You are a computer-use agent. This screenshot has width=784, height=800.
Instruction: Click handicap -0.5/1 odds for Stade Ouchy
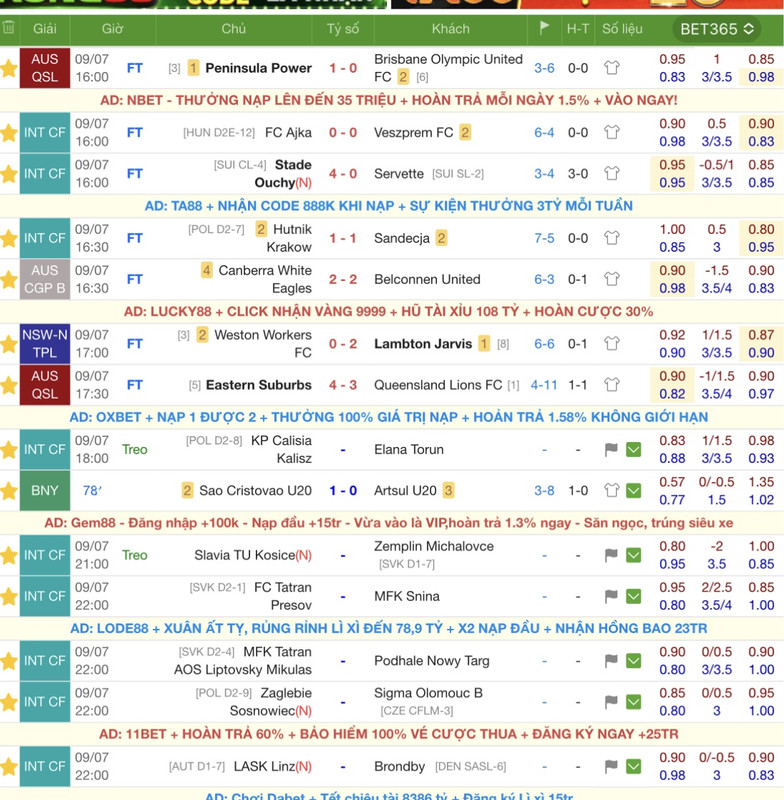point(717,165)
